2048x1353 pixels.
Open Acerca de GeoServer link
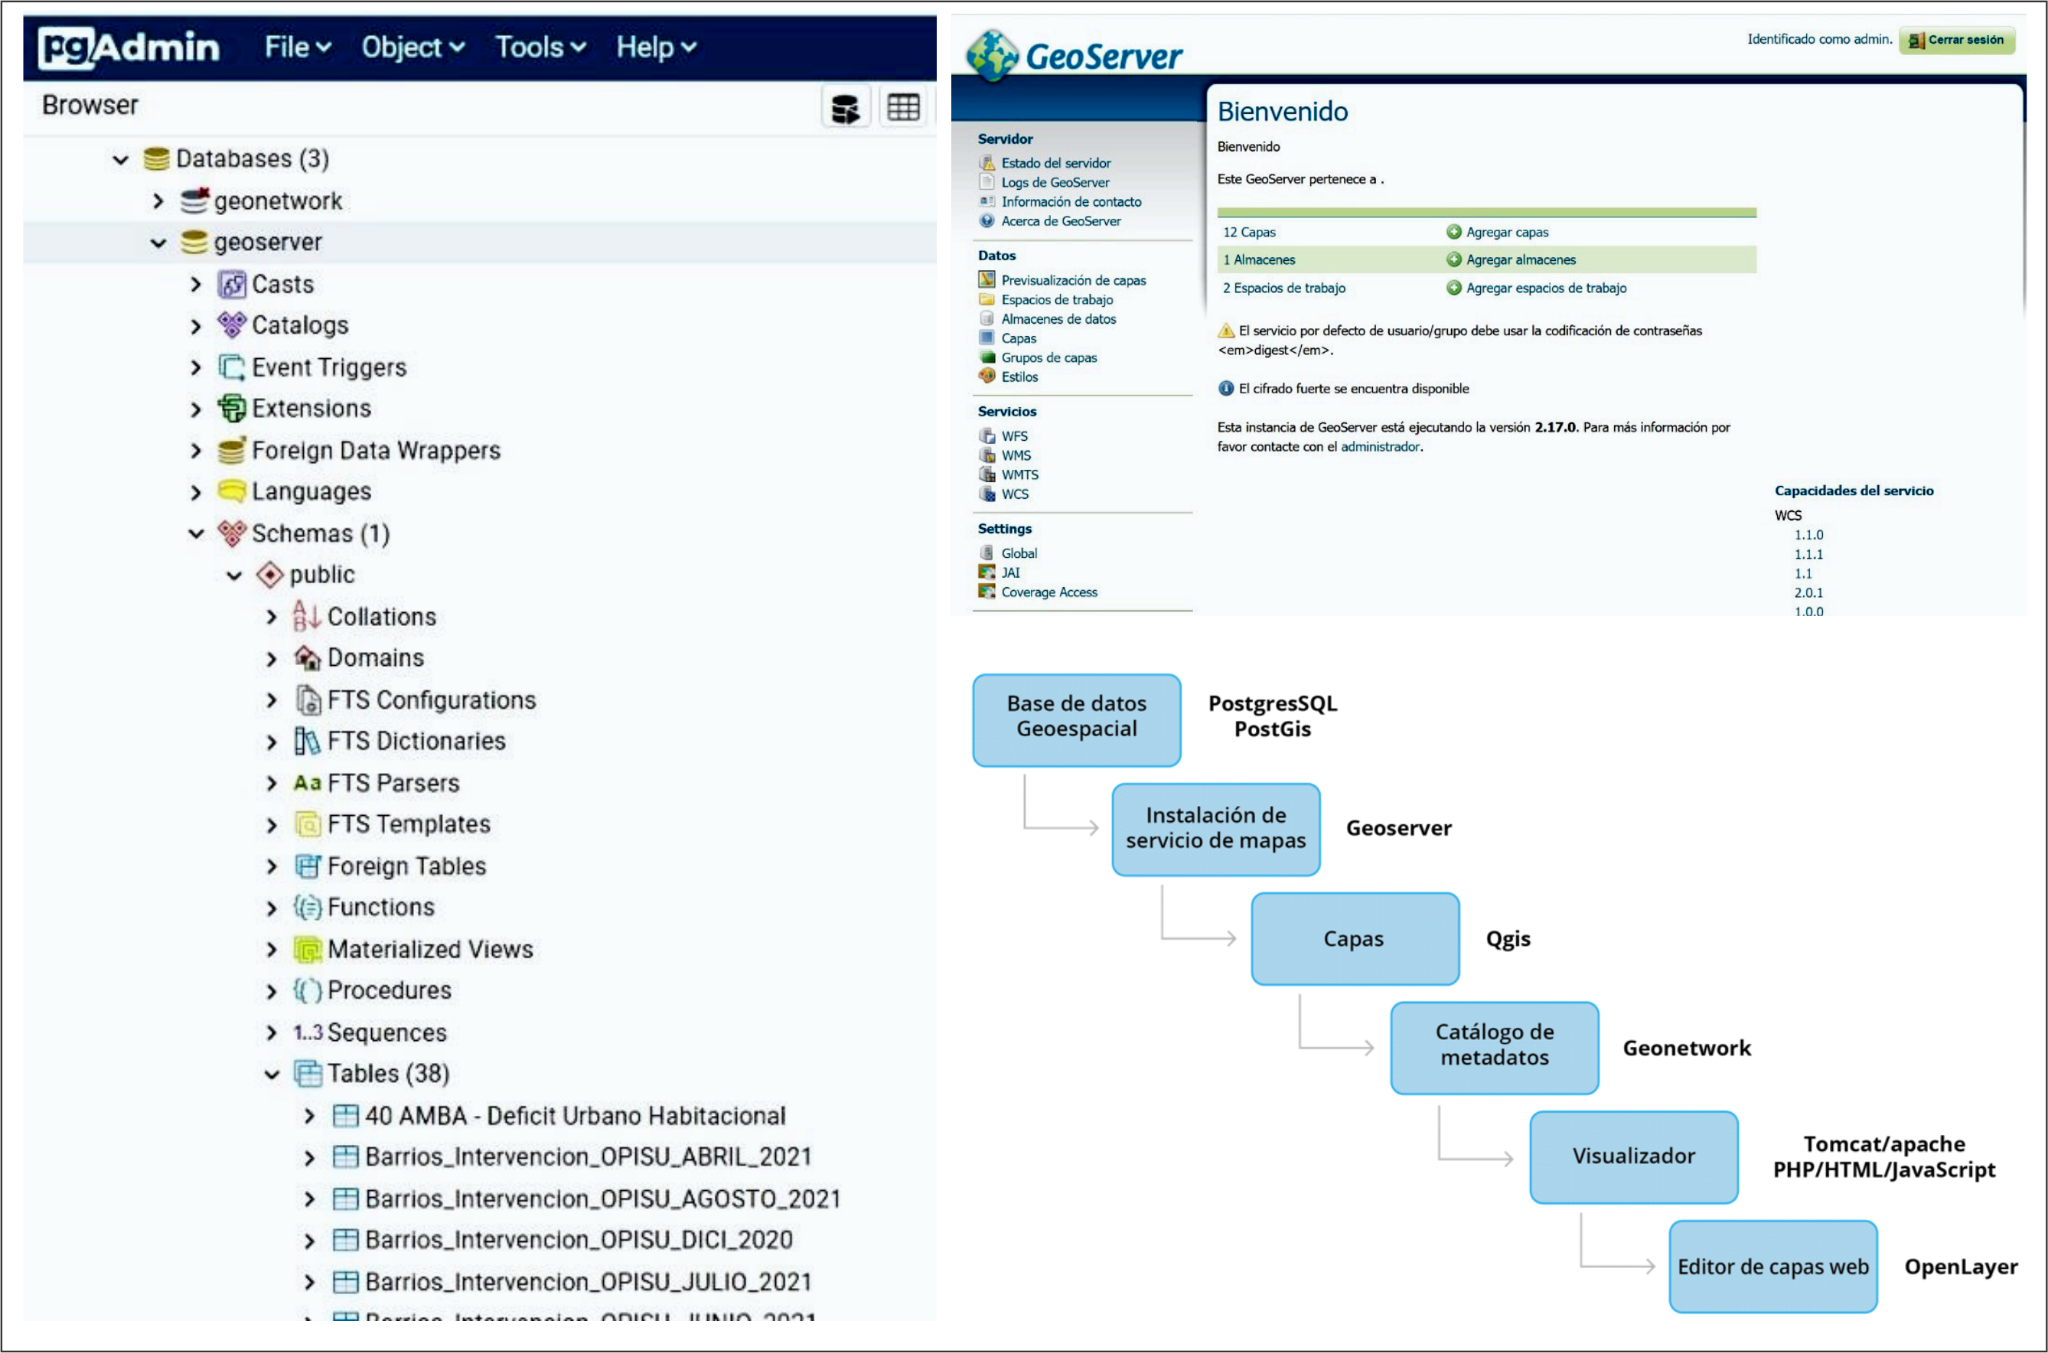(x=1061, y=221)
